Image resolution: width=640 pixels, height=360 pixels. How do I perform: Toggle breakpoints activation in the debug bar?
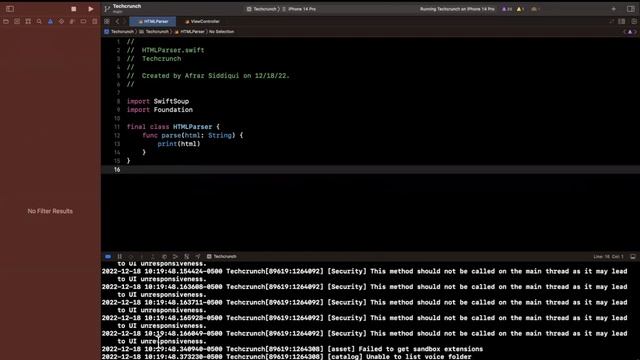[x=108, y=256]
